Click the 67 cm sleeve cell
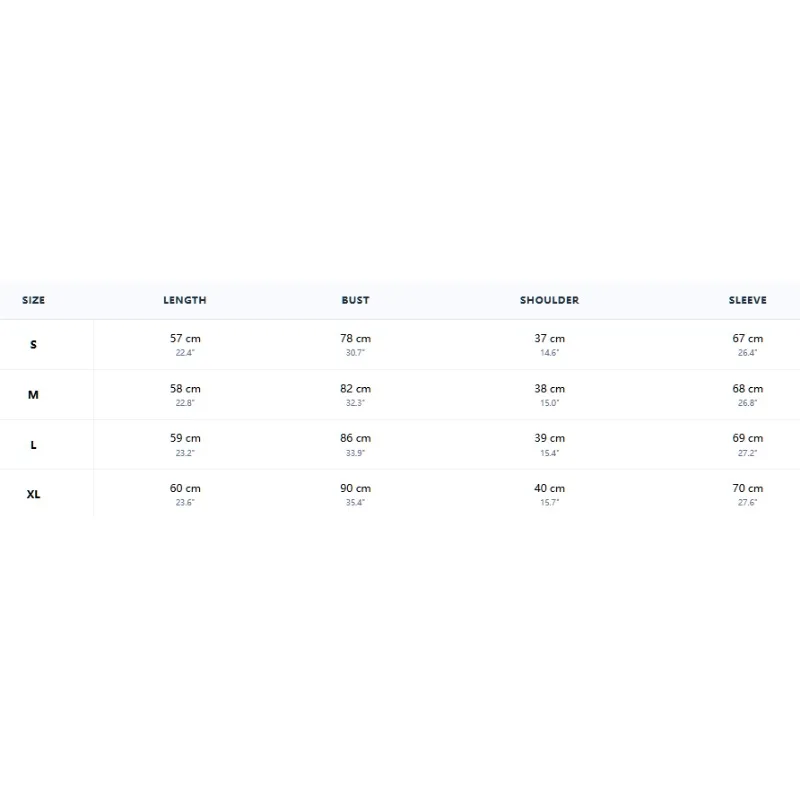This screenshot has width=800, height=800. click(747, 344)
